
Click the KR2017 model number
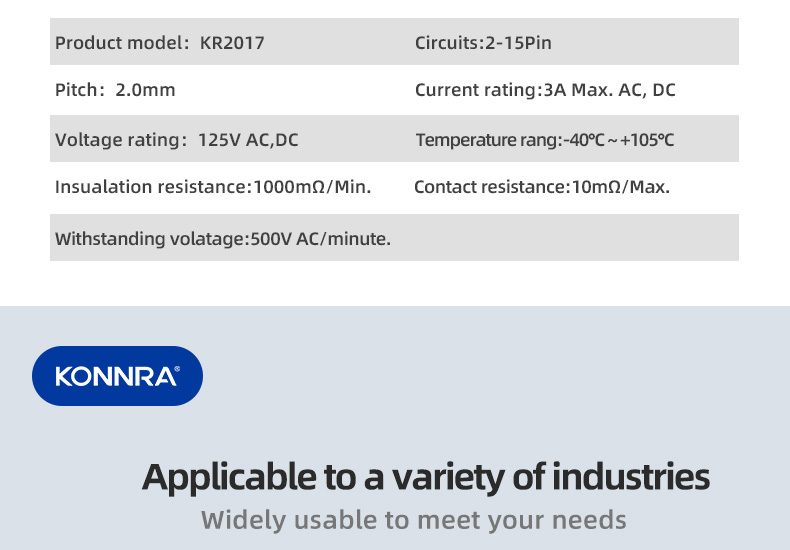(x=232, y=43)
